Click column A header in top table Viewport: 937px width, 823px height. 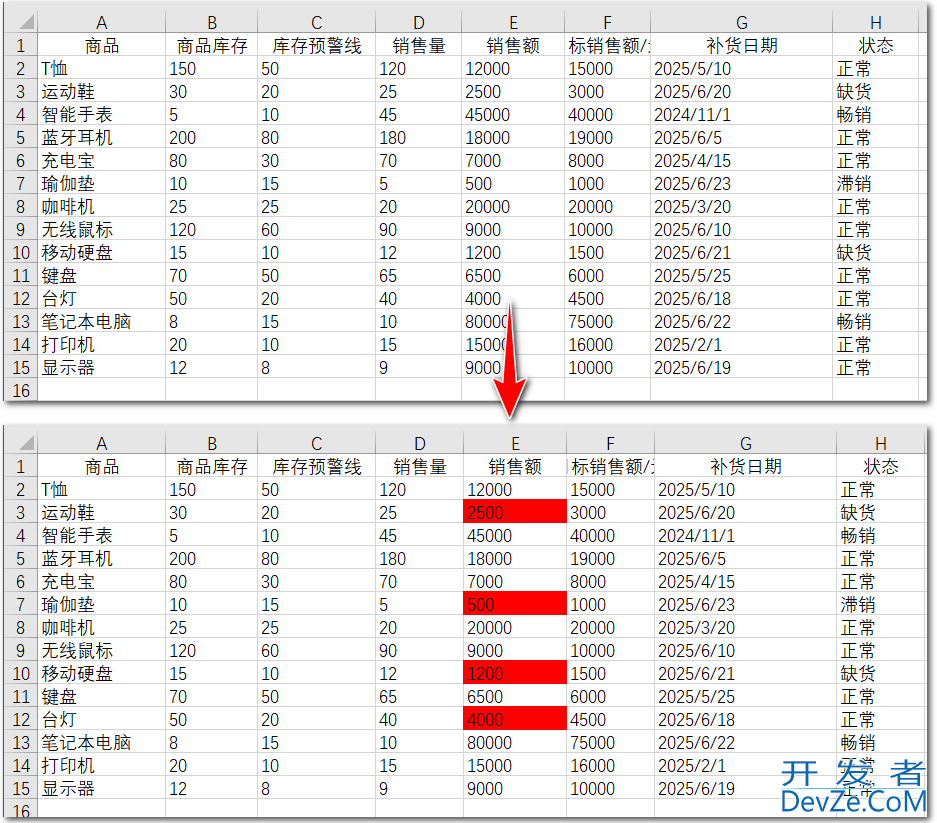(101, 22)
